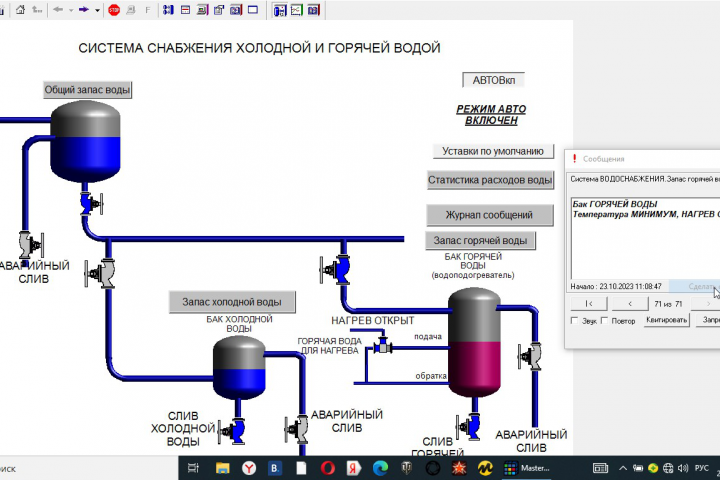
Task: Go to first message with |< button
Action: coord(589,304)
